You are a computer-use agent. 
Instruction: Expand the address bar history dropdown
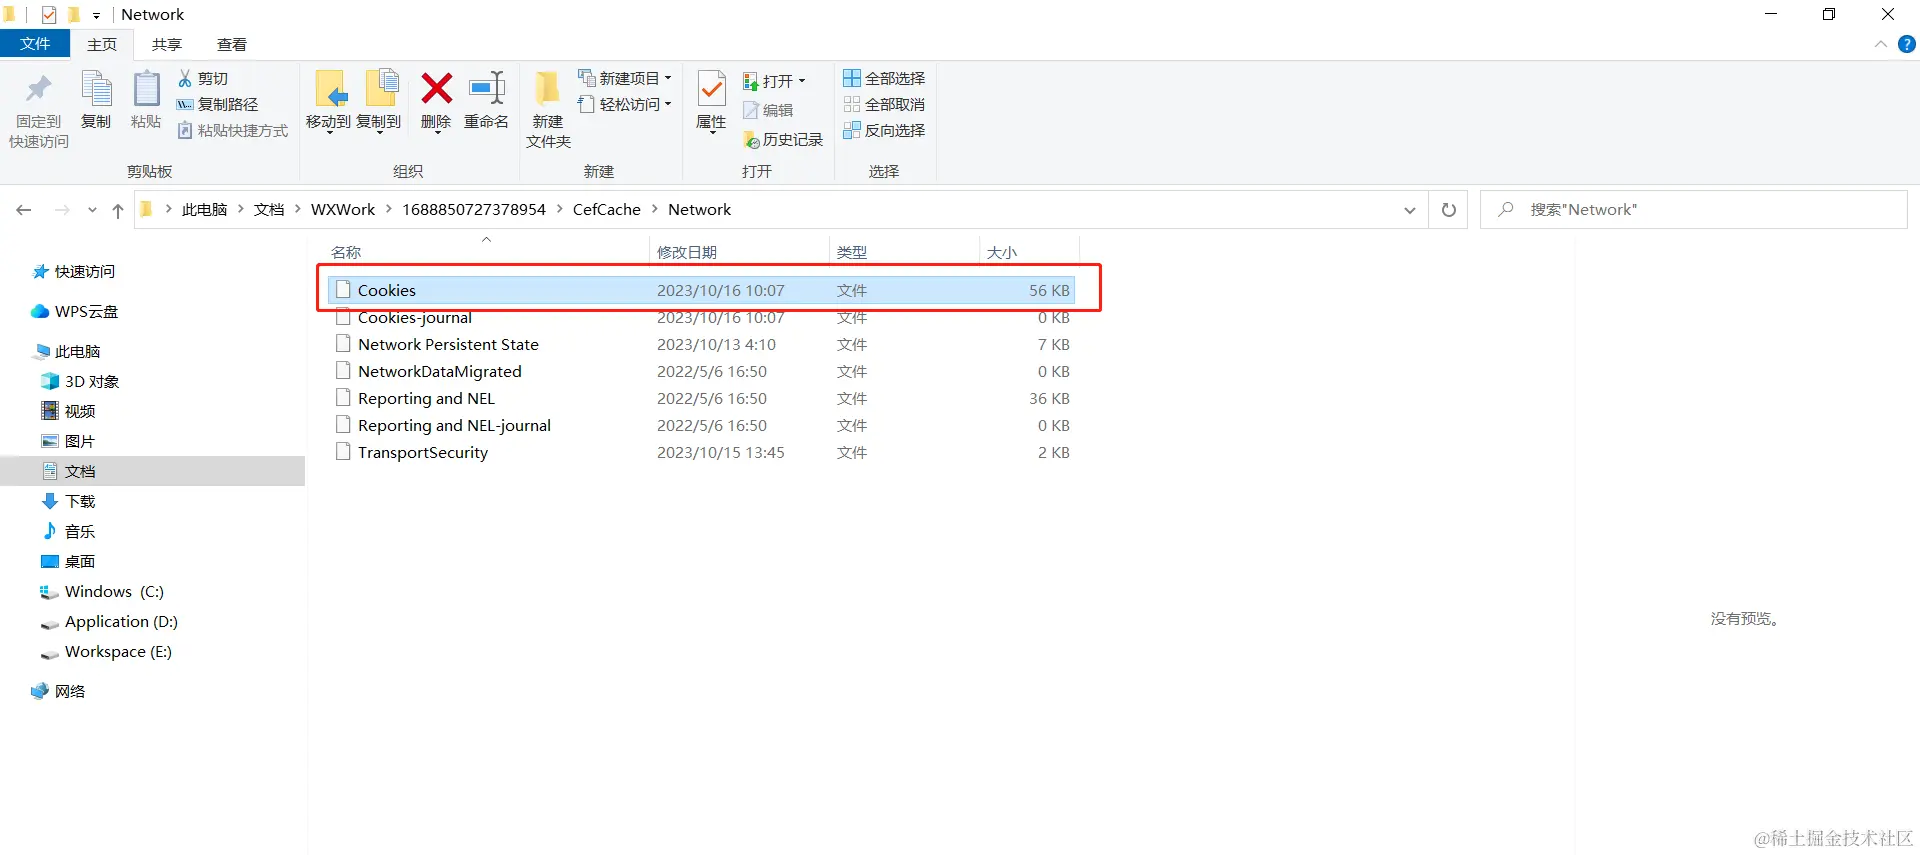[1410, 210]
